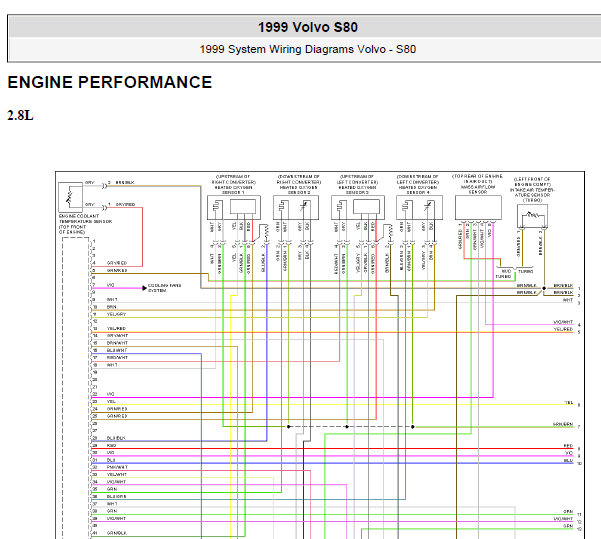Click the "VIO" label at pin 22
The image size is (601, 539).
[x=110, y=394]
